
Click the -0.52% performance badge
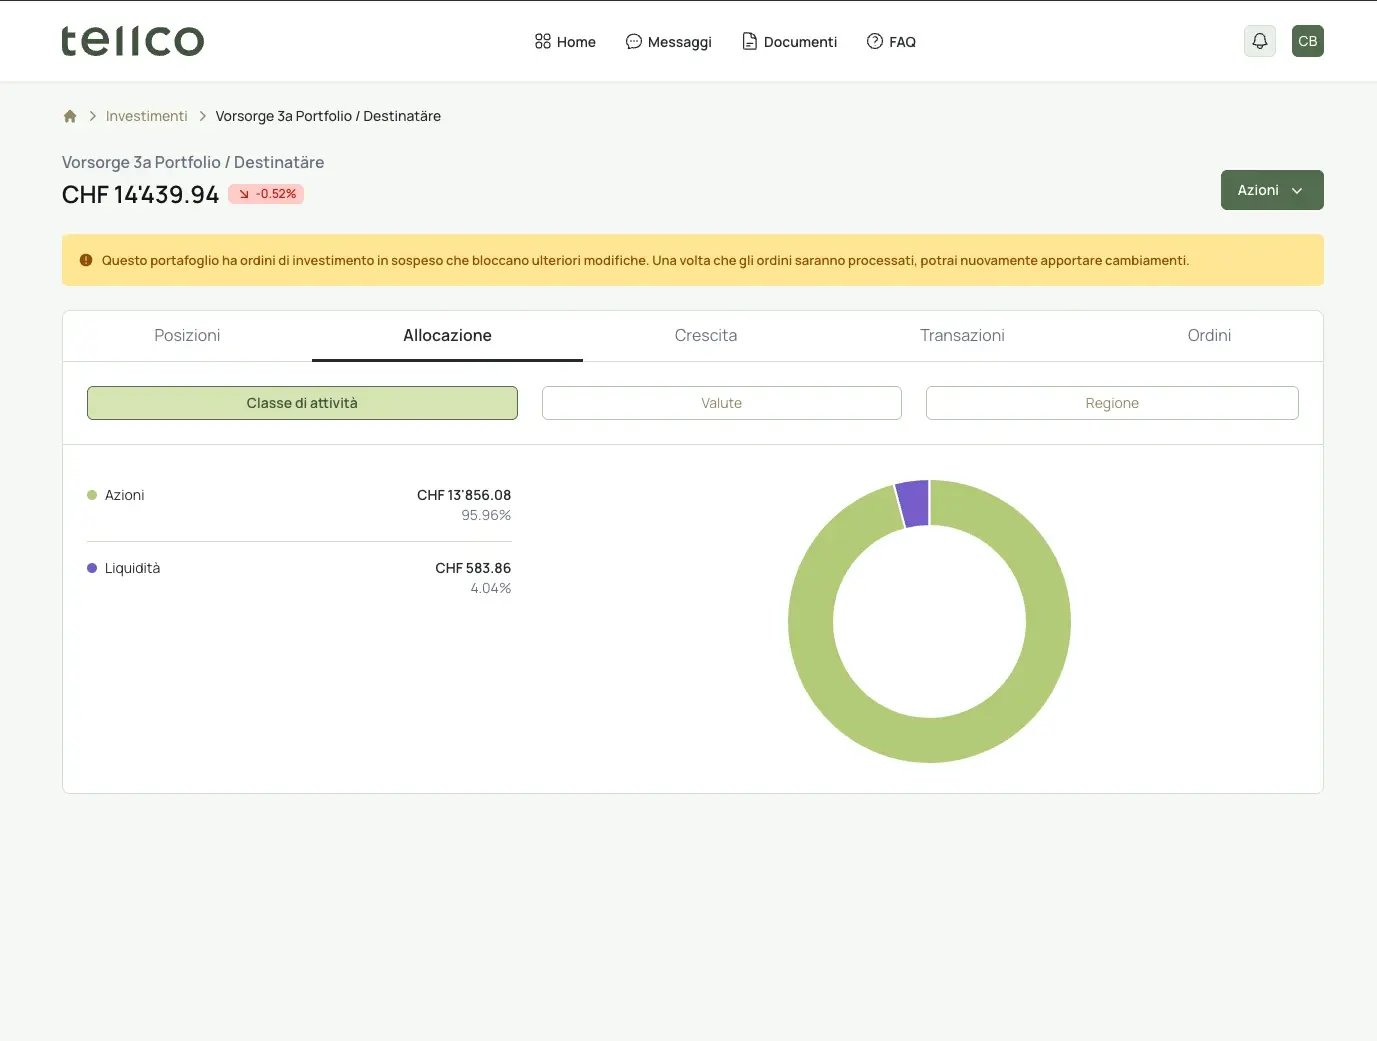coord(266,194)
